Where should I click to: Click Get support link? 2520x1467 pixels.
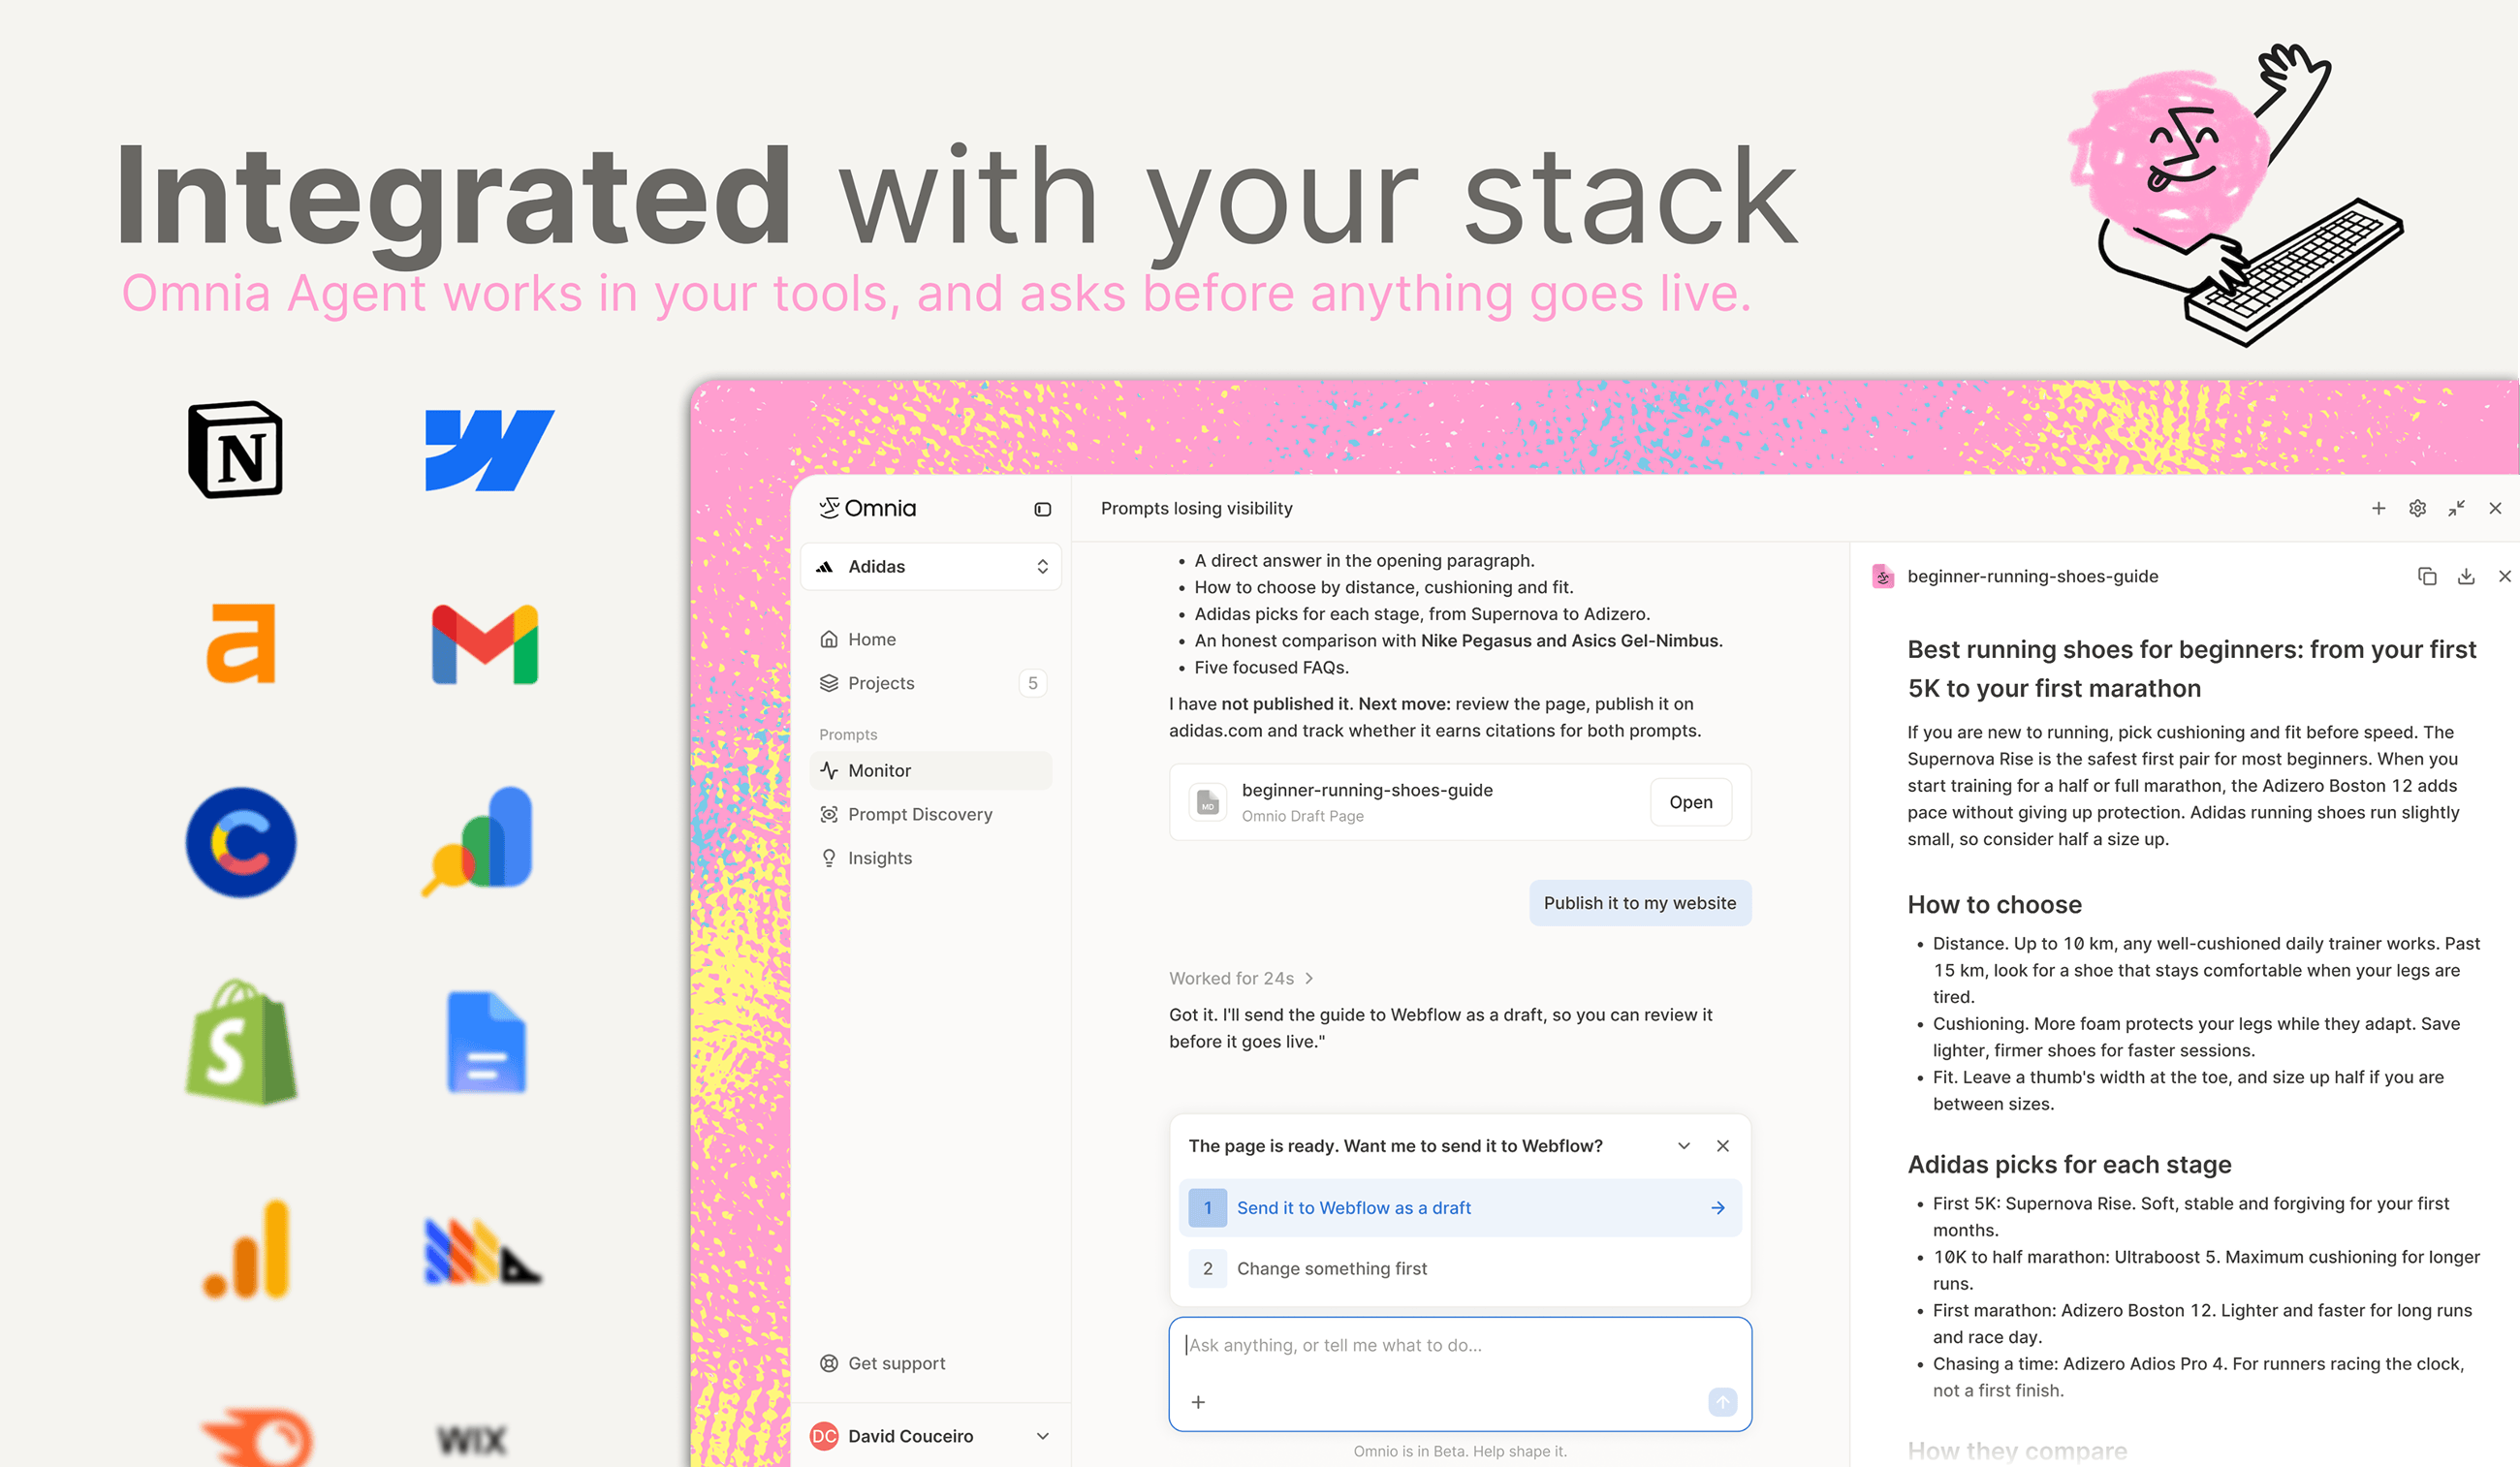click(882, 1363)
